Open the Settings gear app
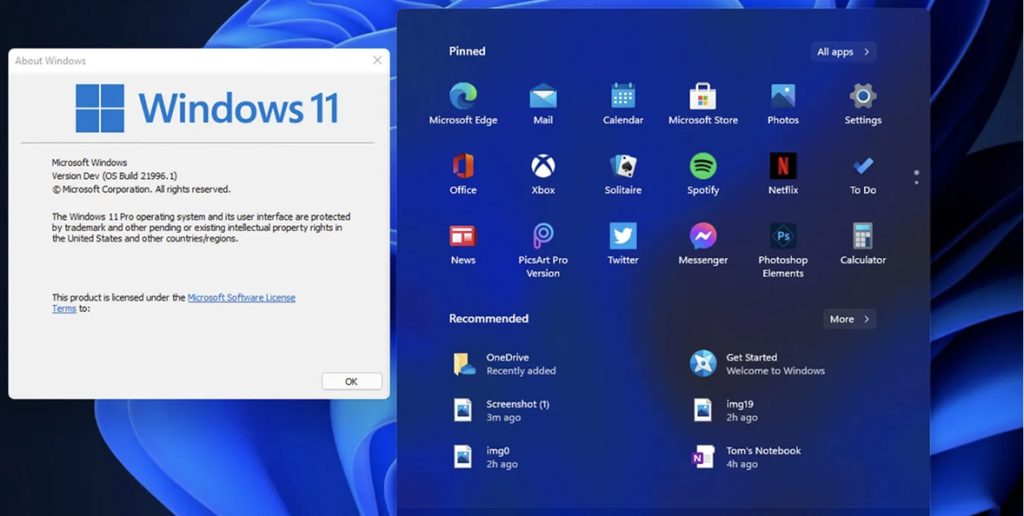The width and height of the screenshot is (1024, 516). [863, 103]
